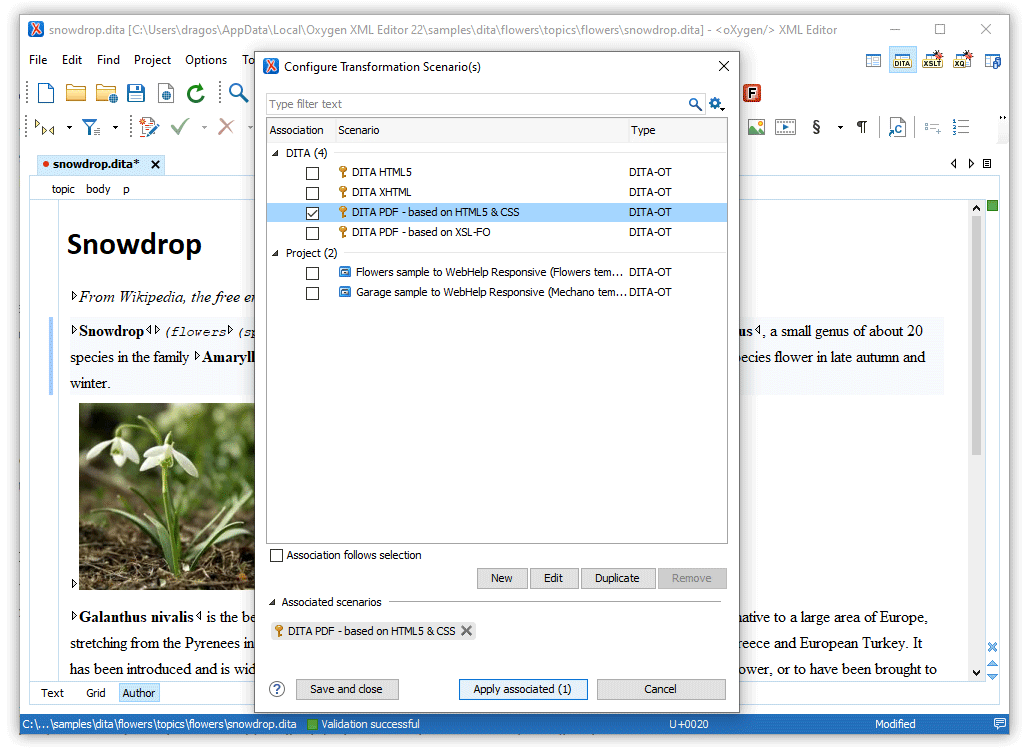This screenshot has height=750, width=1030.
Task: Insert image via the picture icon
Action: (756, 127)
